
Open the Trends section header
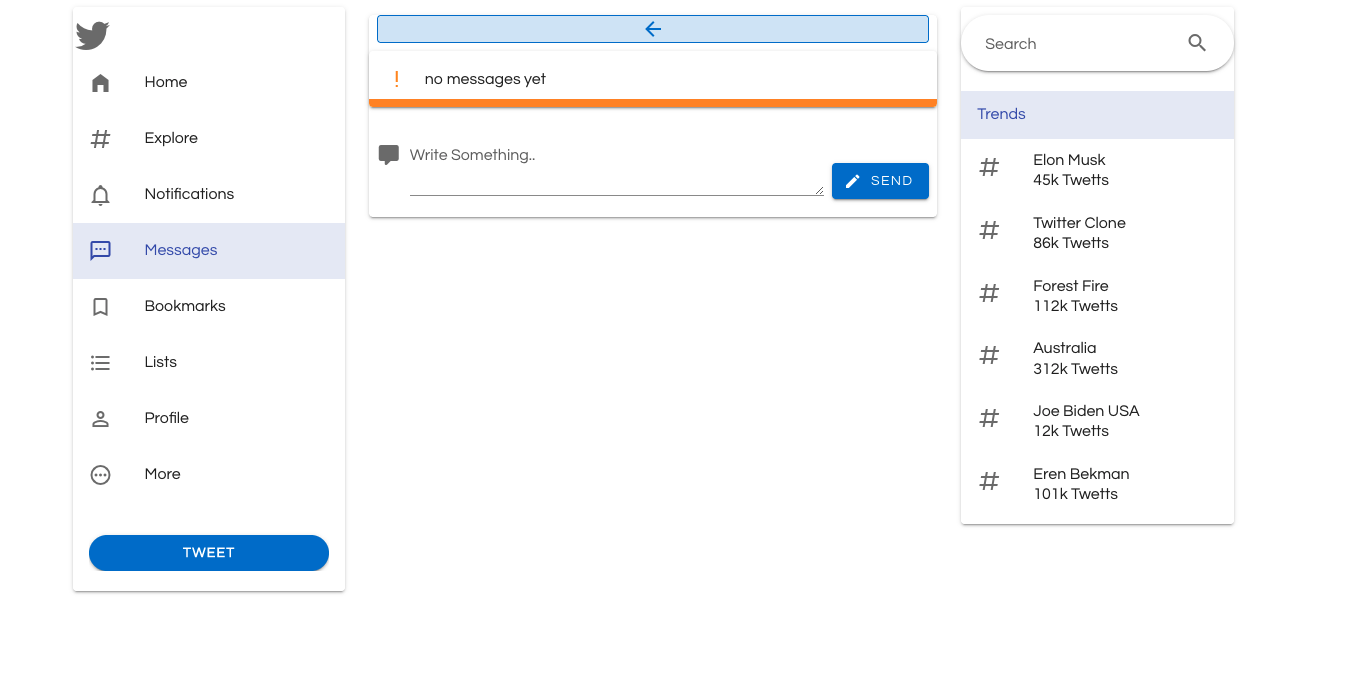1001,114
